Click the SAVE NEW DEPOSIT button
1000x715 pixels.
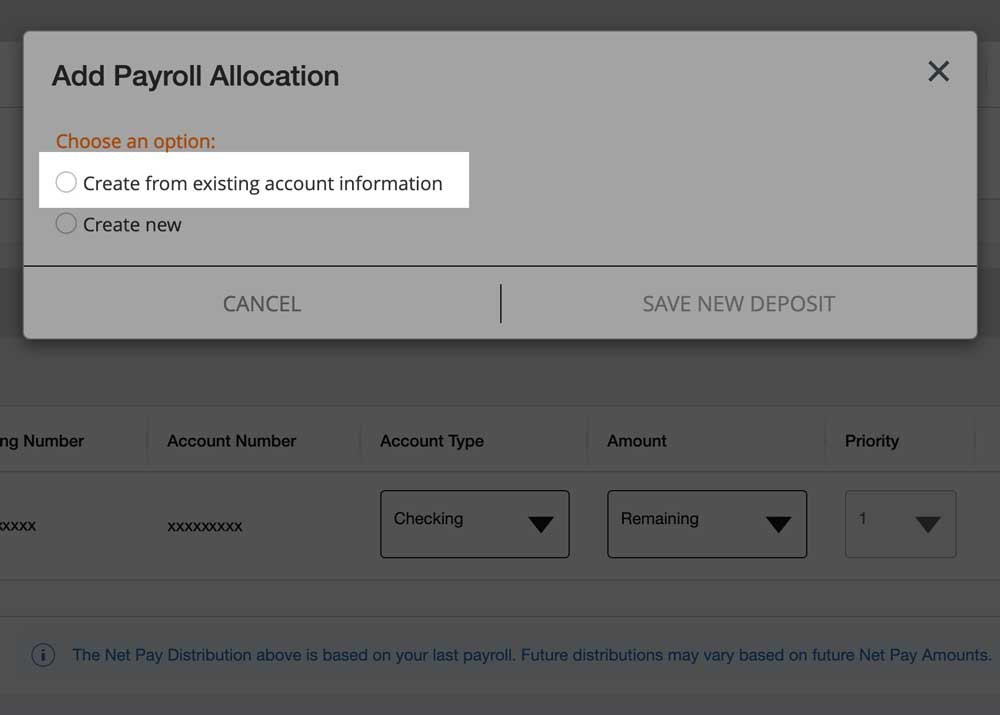(738, 304)
